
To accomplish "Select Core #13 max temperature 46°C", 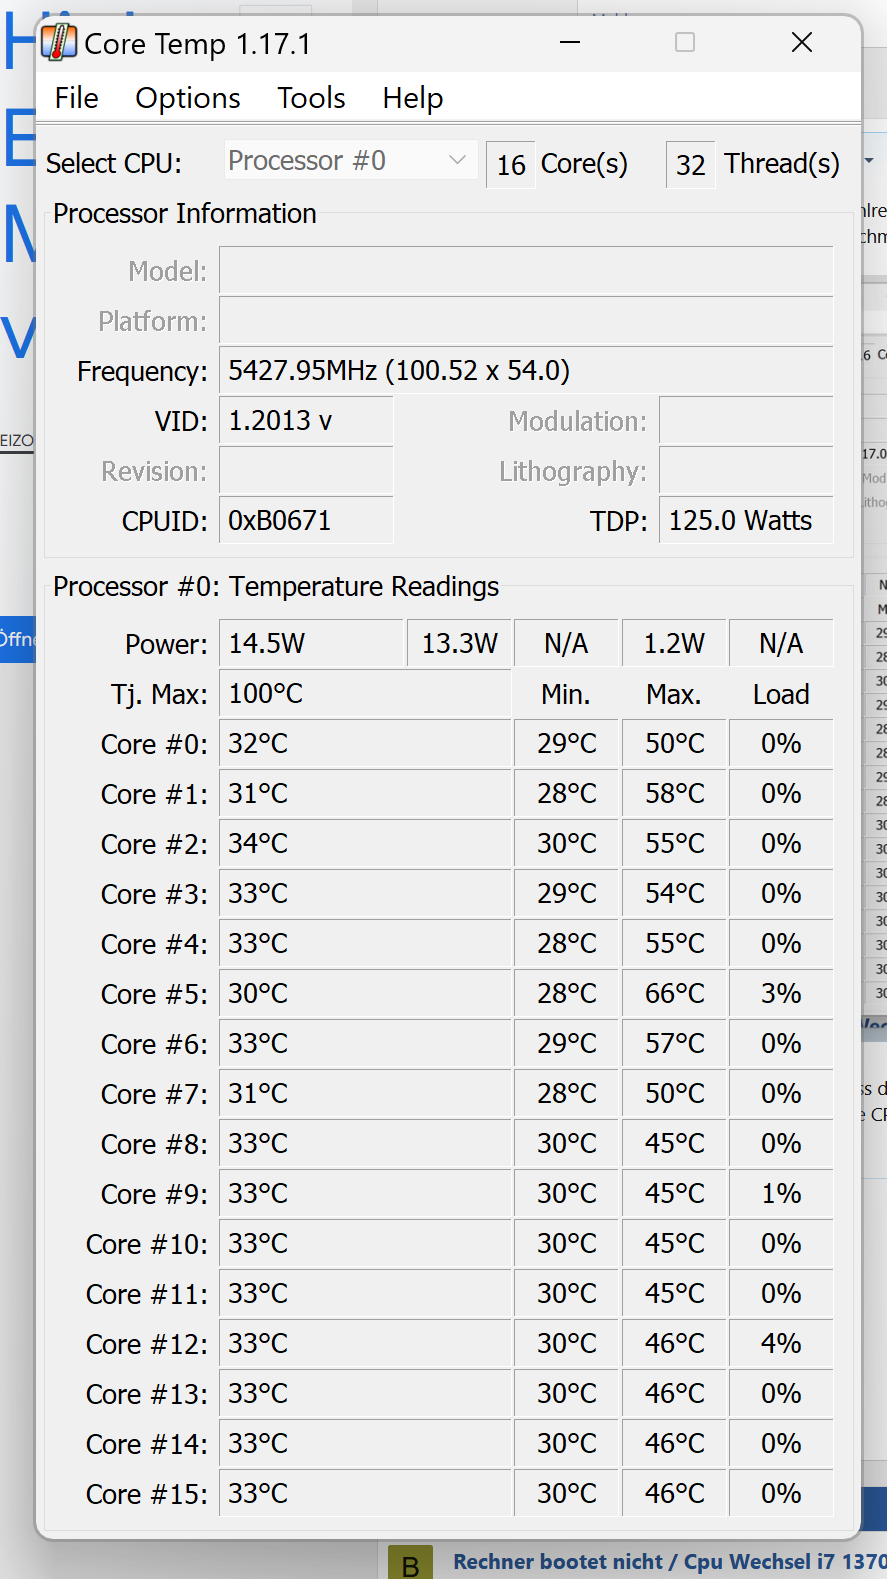I will tap(674, 1394).
